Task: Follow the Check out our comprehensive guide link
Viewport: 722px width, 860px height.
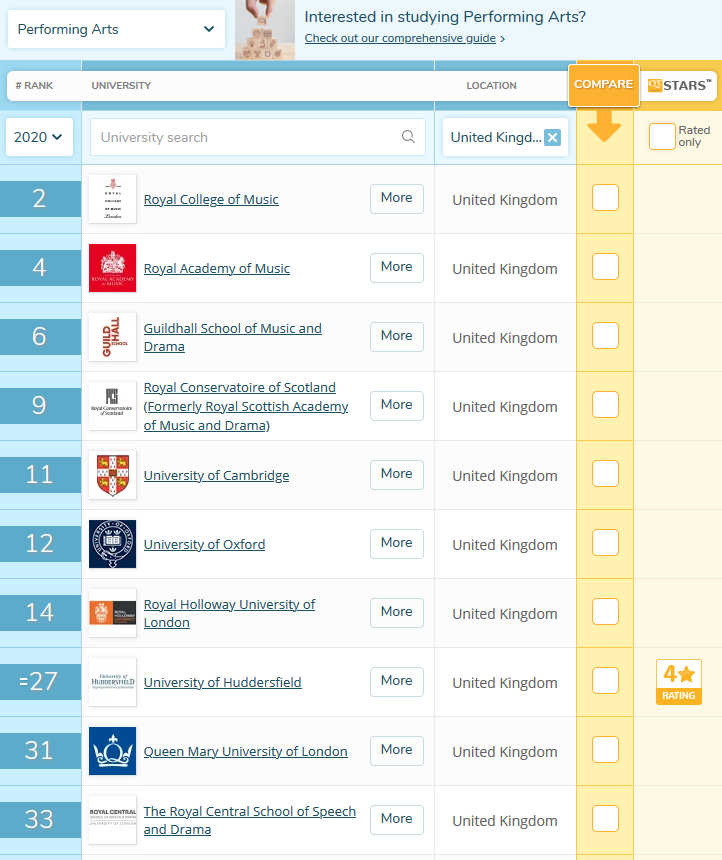Action: point(401,38)
